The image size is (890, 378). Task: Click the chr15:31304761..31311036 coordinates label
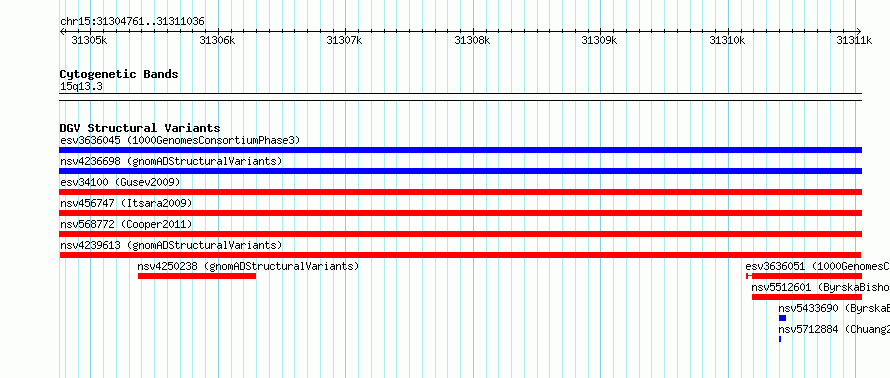[x=132, y=22]
